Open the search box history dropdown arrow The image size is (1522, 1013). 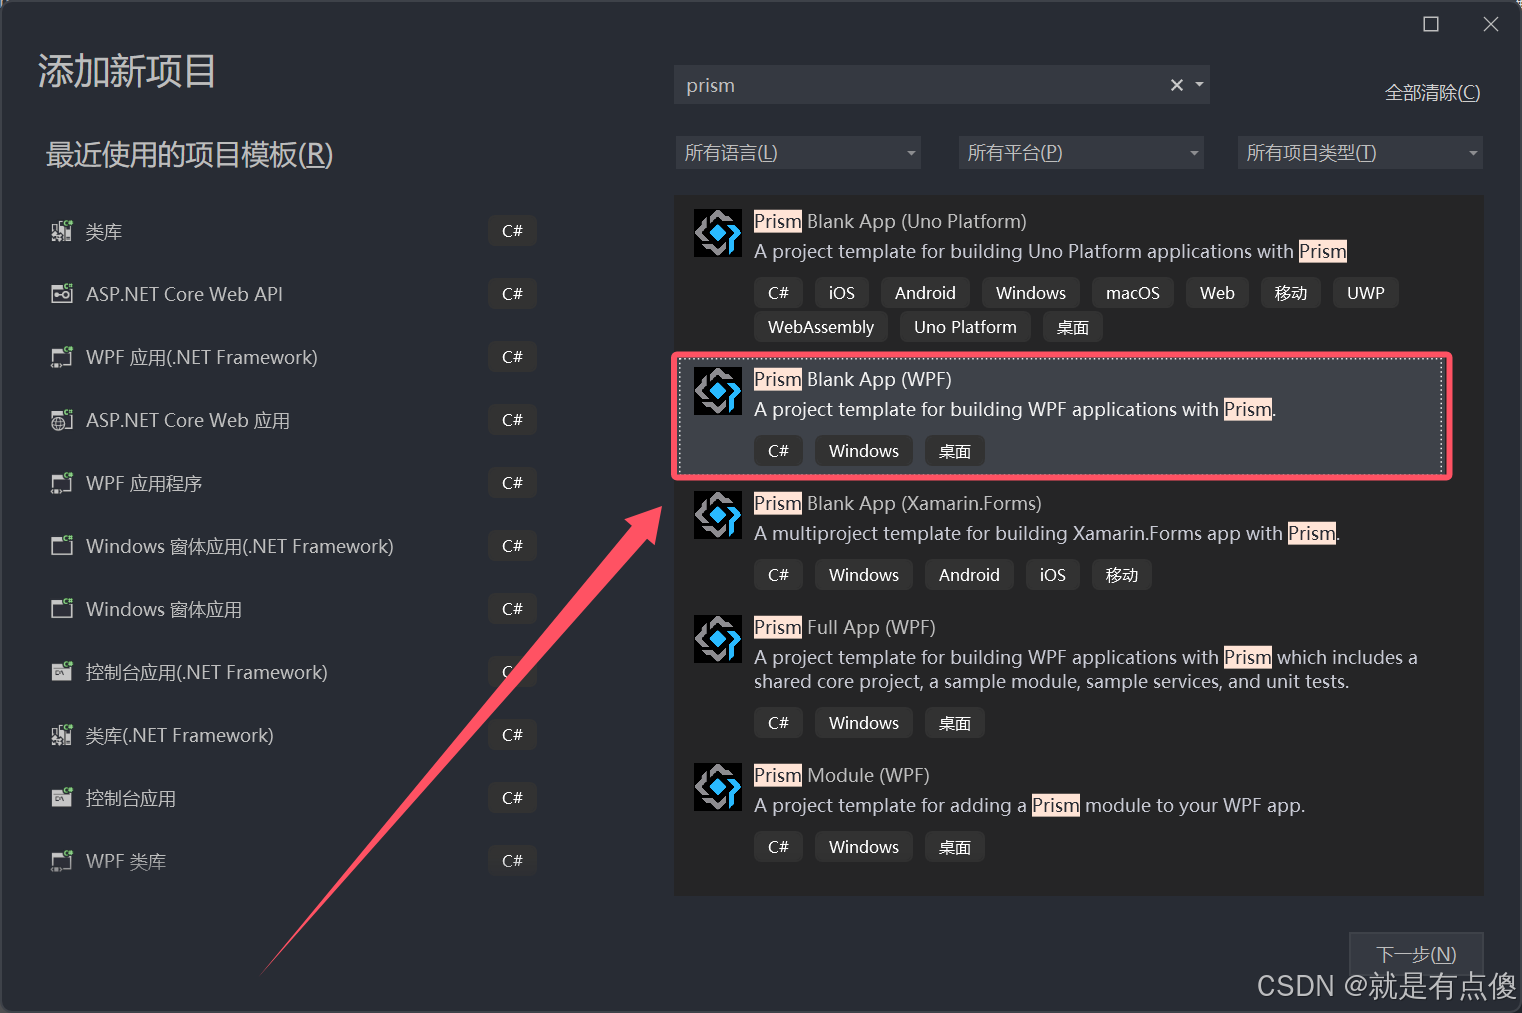click(1199, 85)
